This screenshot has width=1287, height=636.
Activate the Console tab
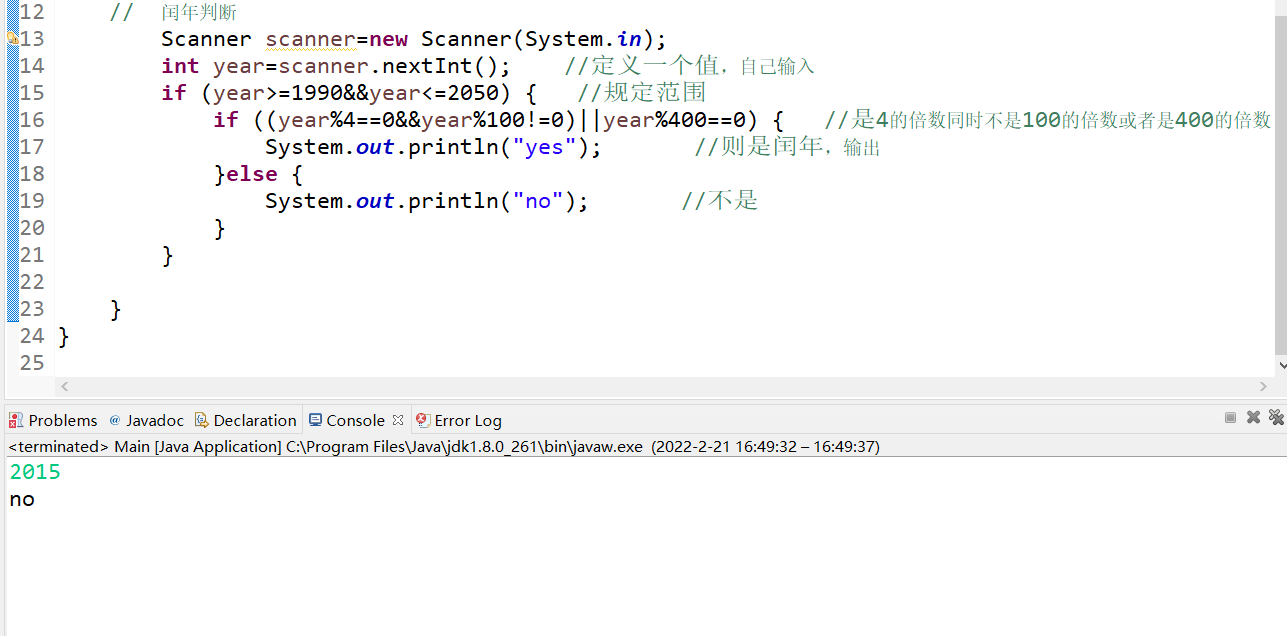[355, 420]
